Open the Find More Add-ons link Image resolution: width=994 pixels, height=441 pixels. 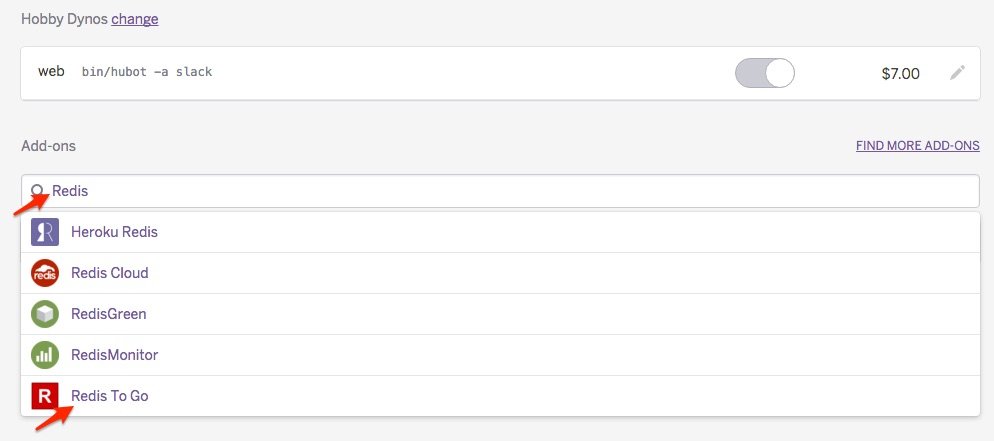click(917, 146)
